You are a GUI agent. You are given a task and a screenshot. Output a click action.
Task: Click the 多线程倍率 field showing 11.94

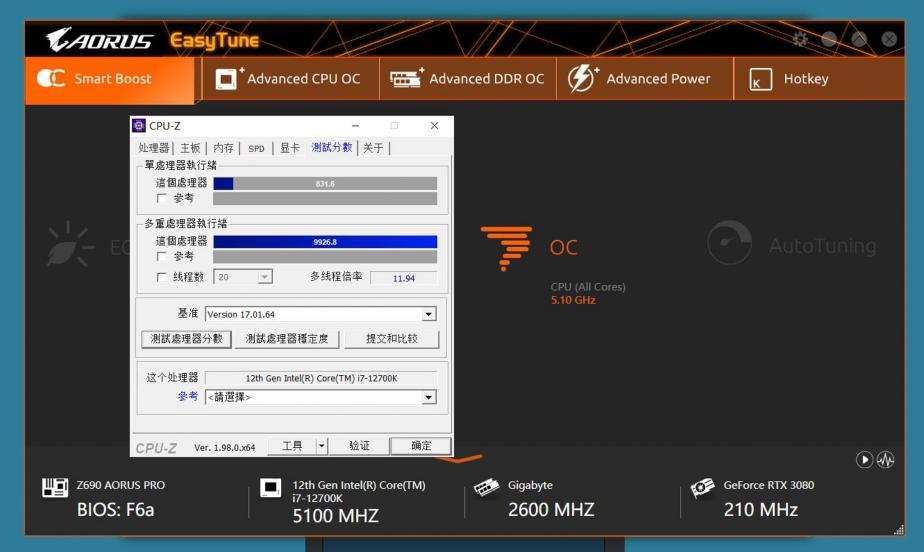pos(404,278)
